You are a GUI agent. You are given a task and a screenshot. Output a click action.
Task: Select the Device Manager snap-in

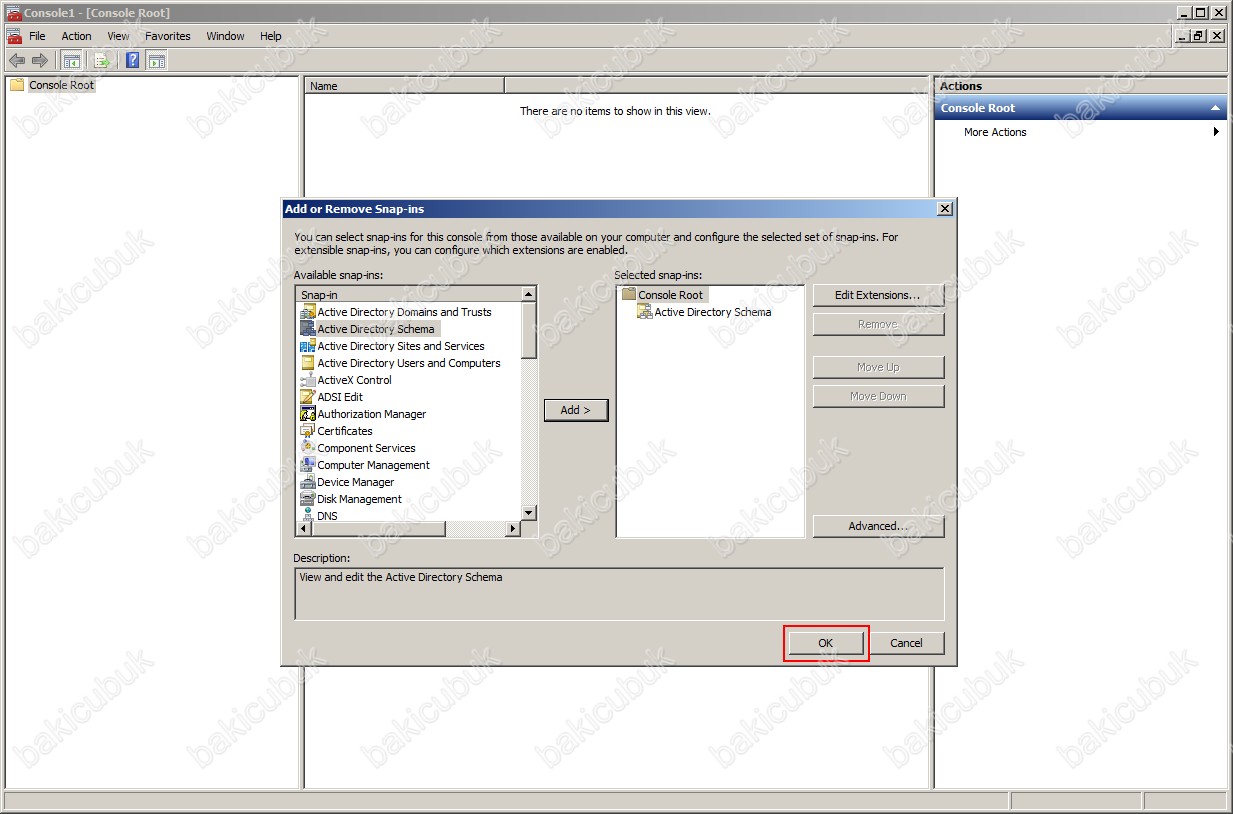point(347,482)
